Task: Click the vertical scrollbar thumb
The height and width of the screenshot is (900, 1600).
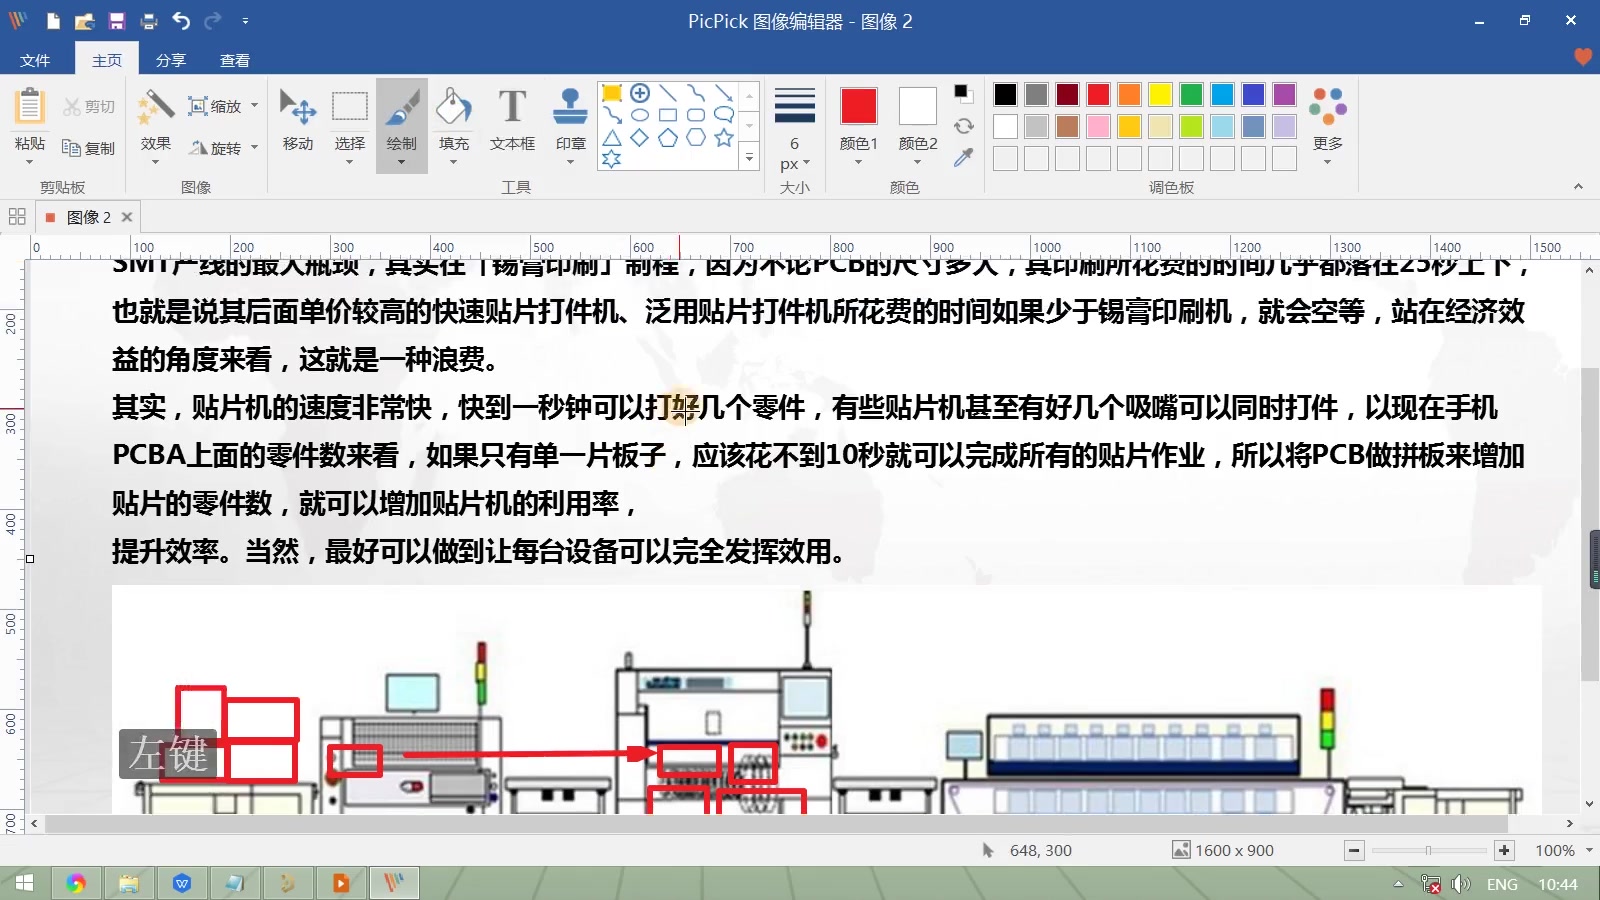Action: pyautogui.click(x=1590, y=525)
